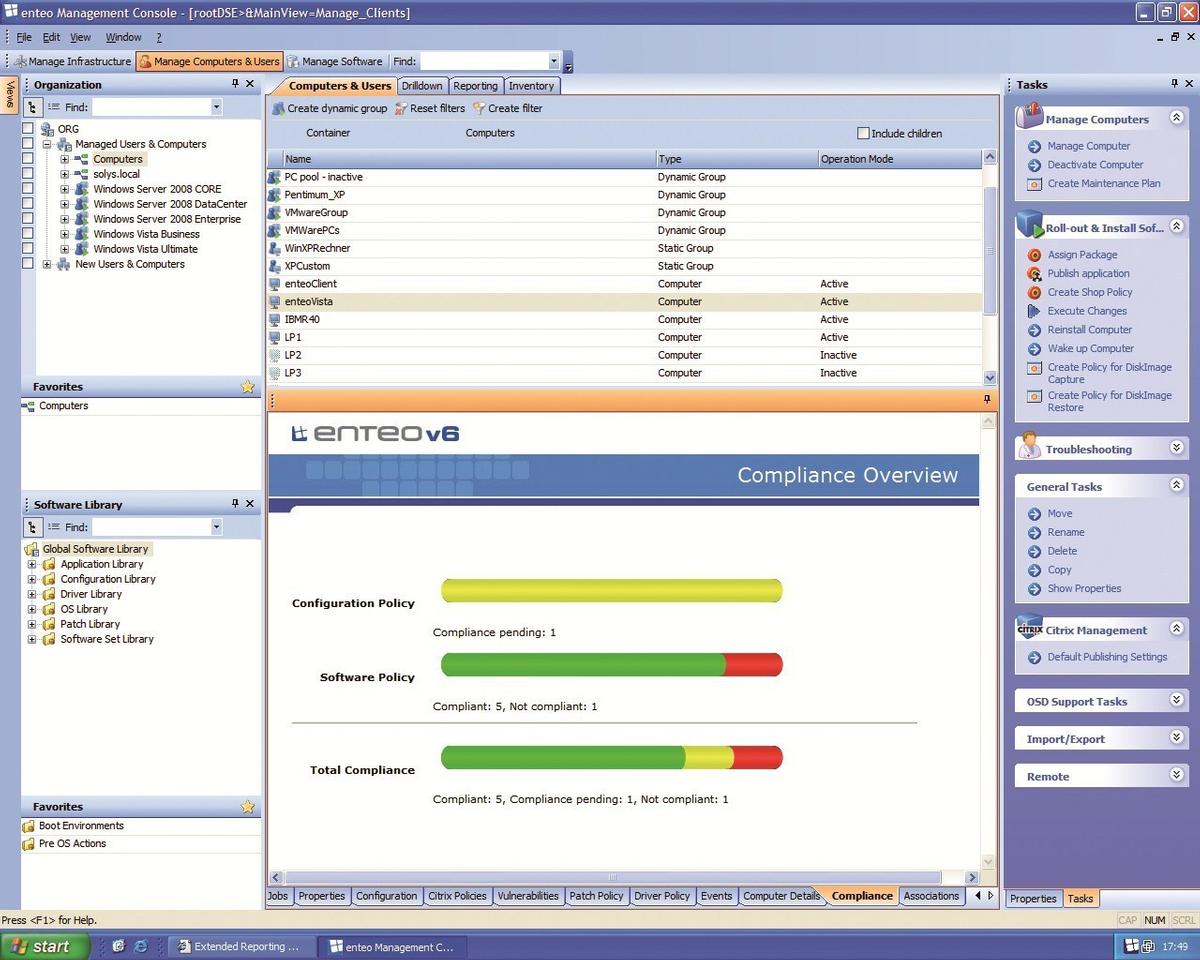Expand the Import/Export task section
Viewport: 1200px width, 960px height.
[1177, 737]
